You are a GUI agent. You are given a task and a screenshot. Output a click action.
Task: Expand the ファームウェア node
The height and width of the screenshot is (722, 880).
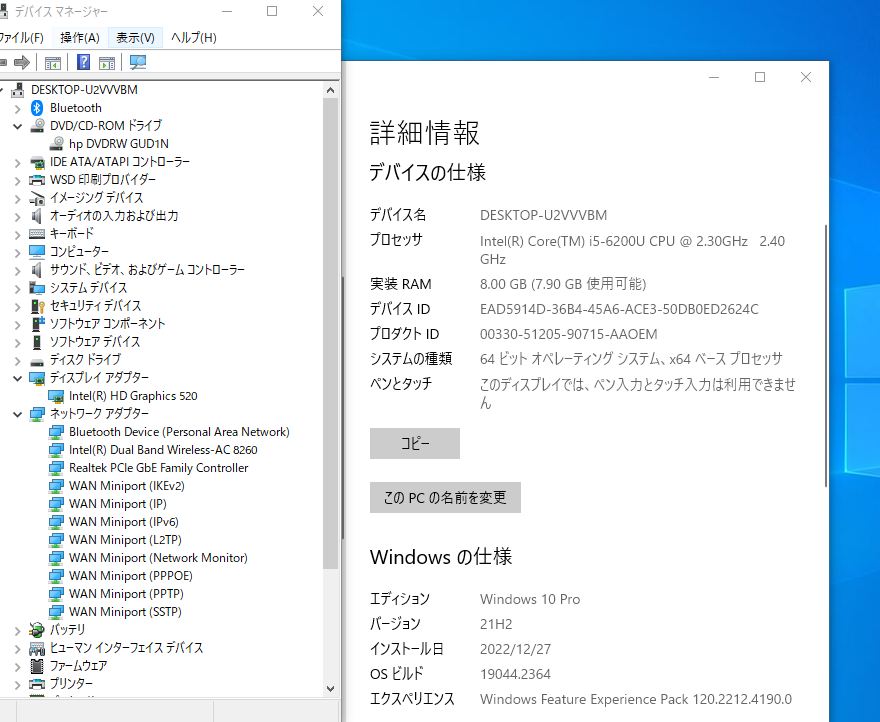point(17,666)
